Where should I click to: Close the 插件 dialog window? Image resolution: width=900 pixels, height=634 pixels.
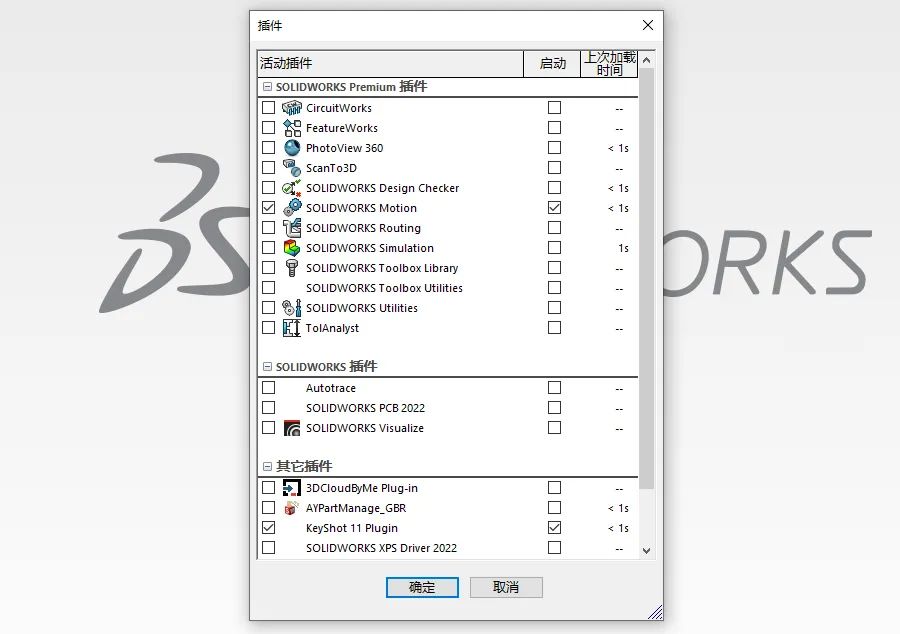(x=648, y=25)
